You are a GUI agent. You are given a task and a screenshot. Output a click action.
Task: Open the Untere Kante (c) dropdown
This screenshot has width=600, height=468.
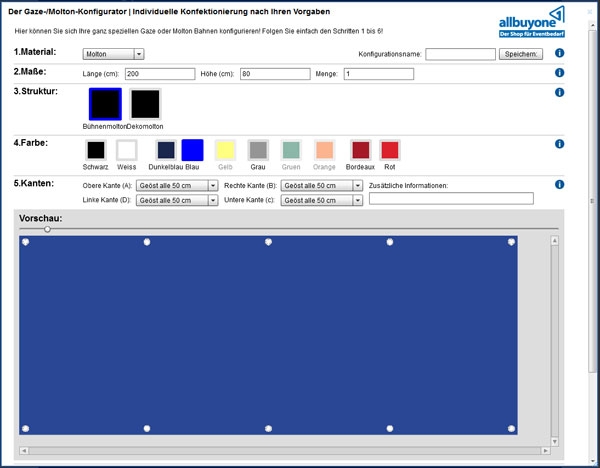click(x=321, y=200)
